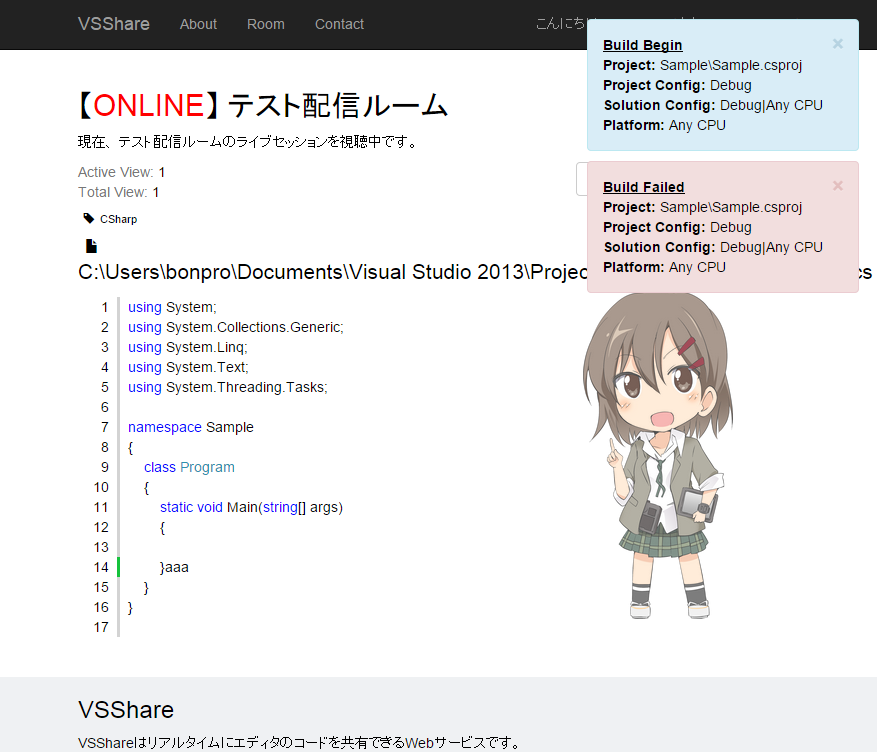Open the Room page

(265, 24)
